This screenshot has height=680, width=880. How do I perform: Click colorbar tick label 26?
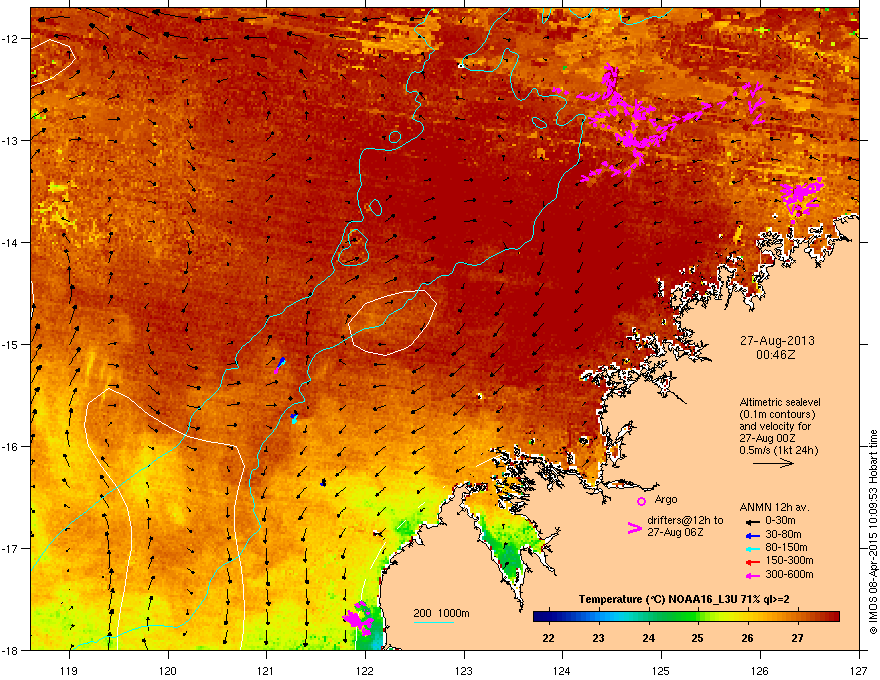[x=747, y=638]
